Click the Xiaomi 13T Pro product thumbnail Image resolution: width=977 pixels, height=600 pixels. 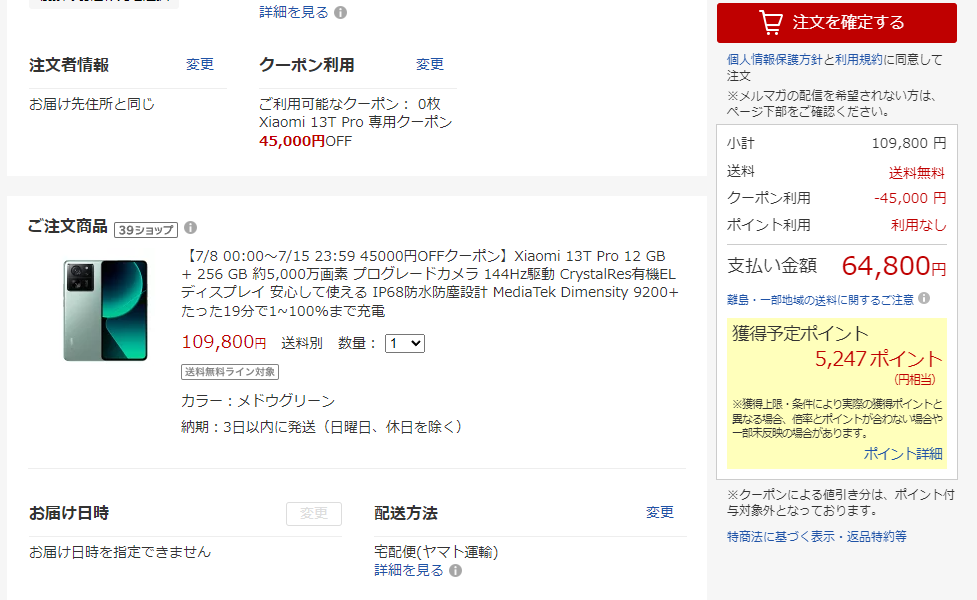(105, 310)
